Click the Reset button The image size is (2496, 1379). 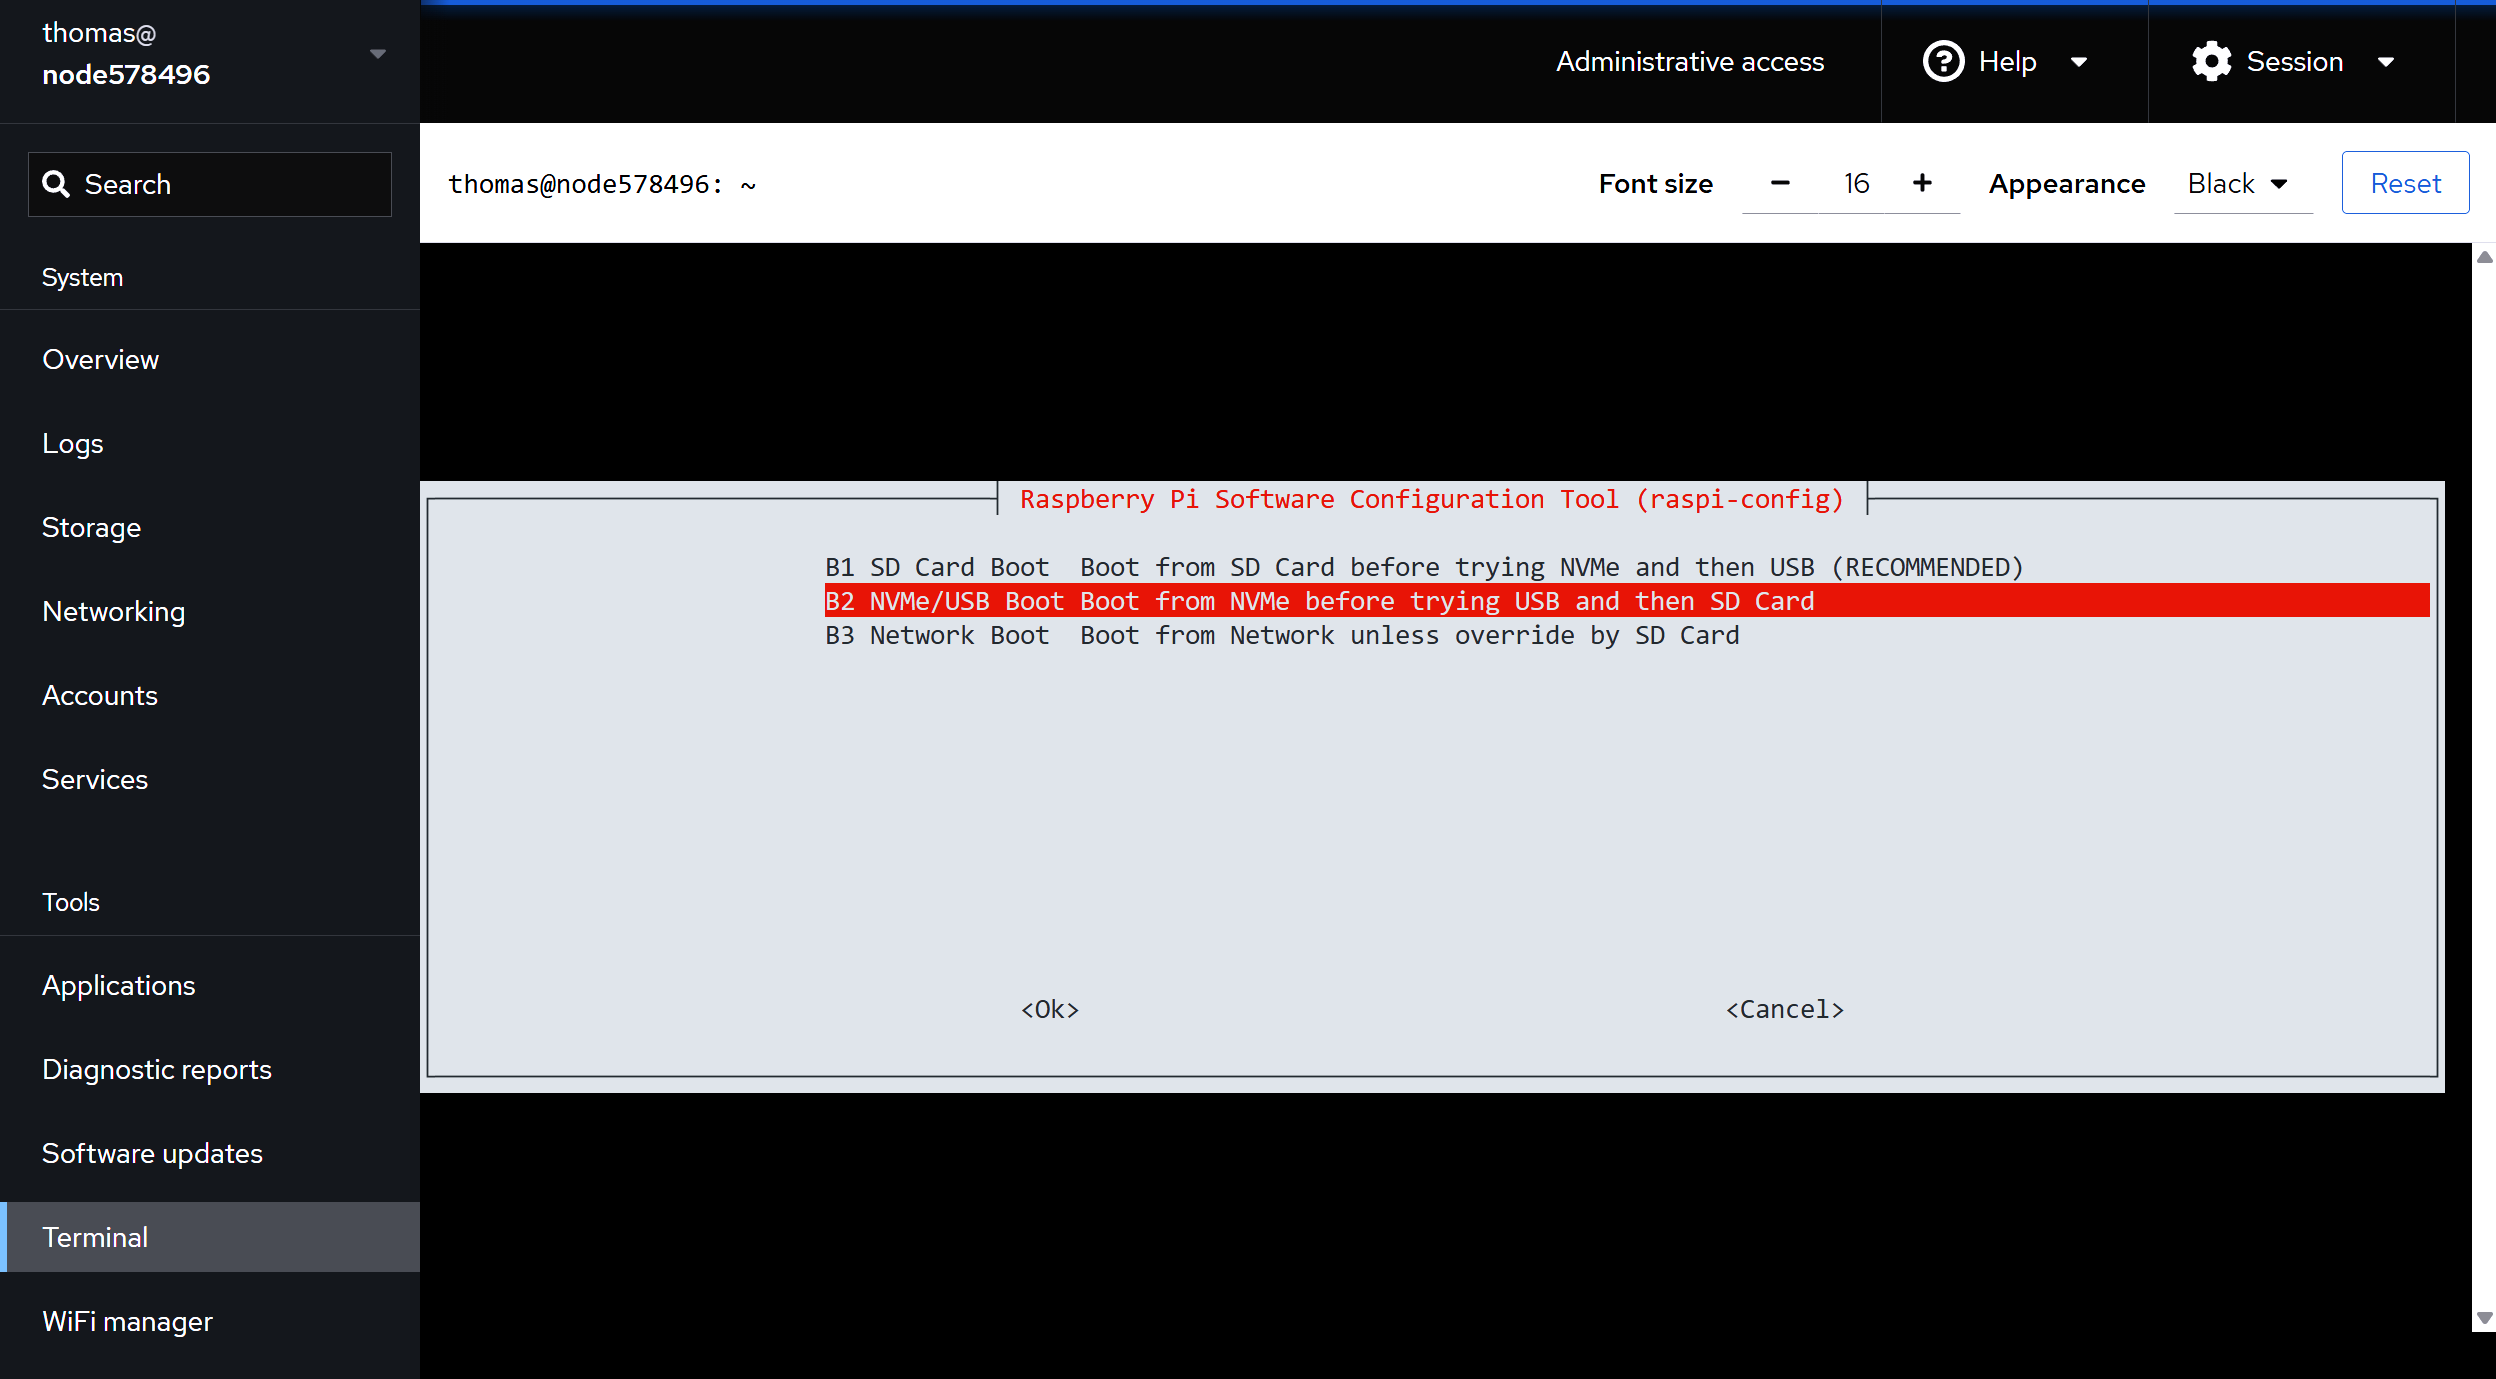tap(2404, 183)
